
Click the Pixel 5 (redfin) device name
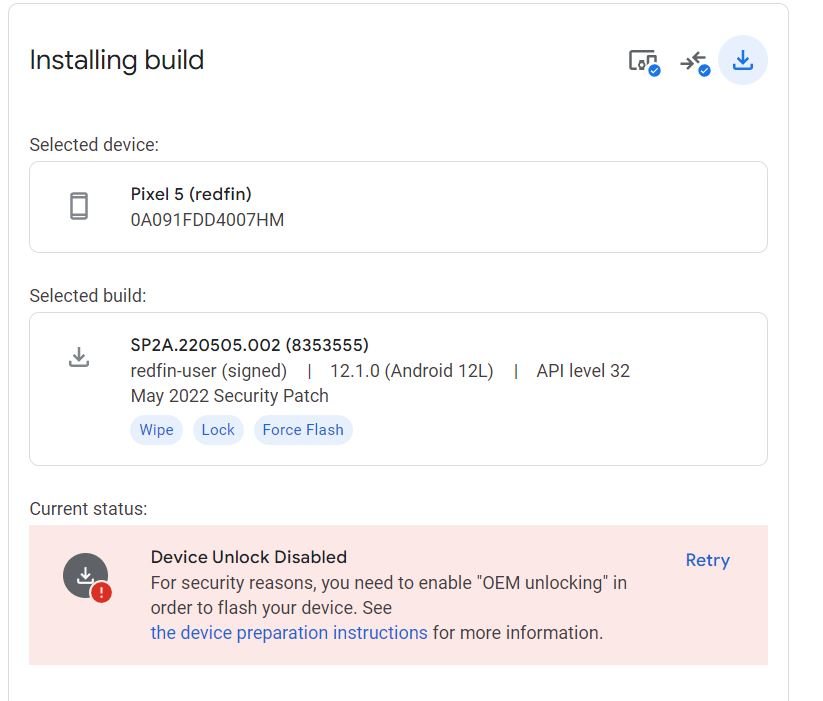click(x=191, y=194)
